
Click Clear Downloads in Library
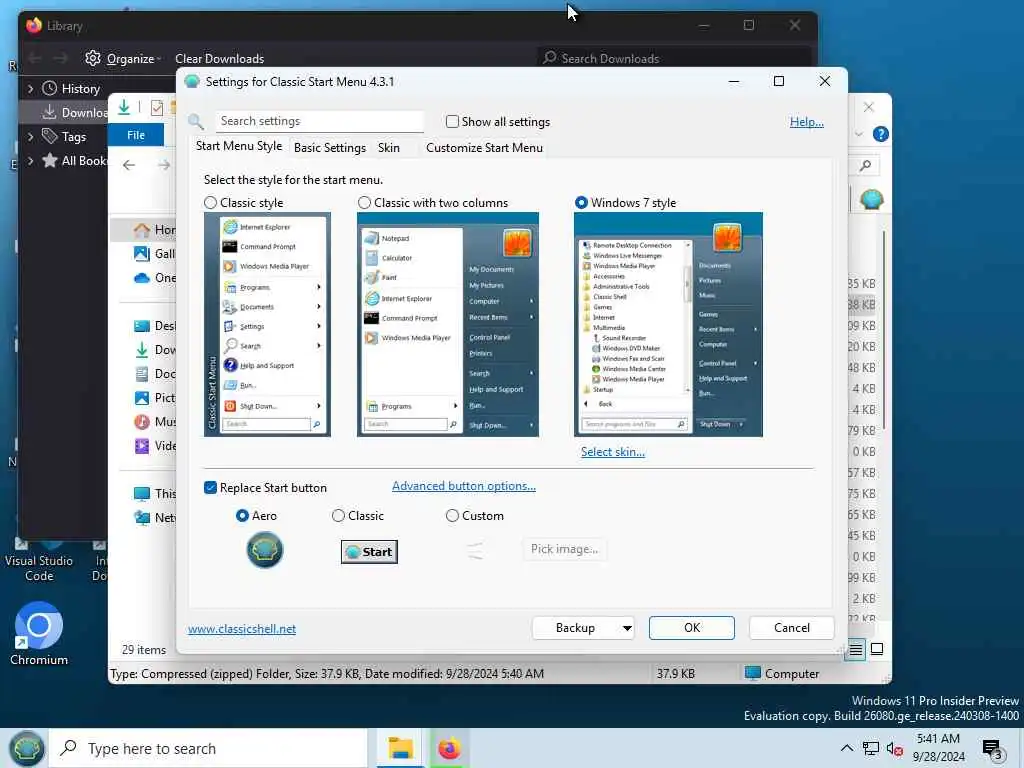pyautogui.click(x=219, y=59)
